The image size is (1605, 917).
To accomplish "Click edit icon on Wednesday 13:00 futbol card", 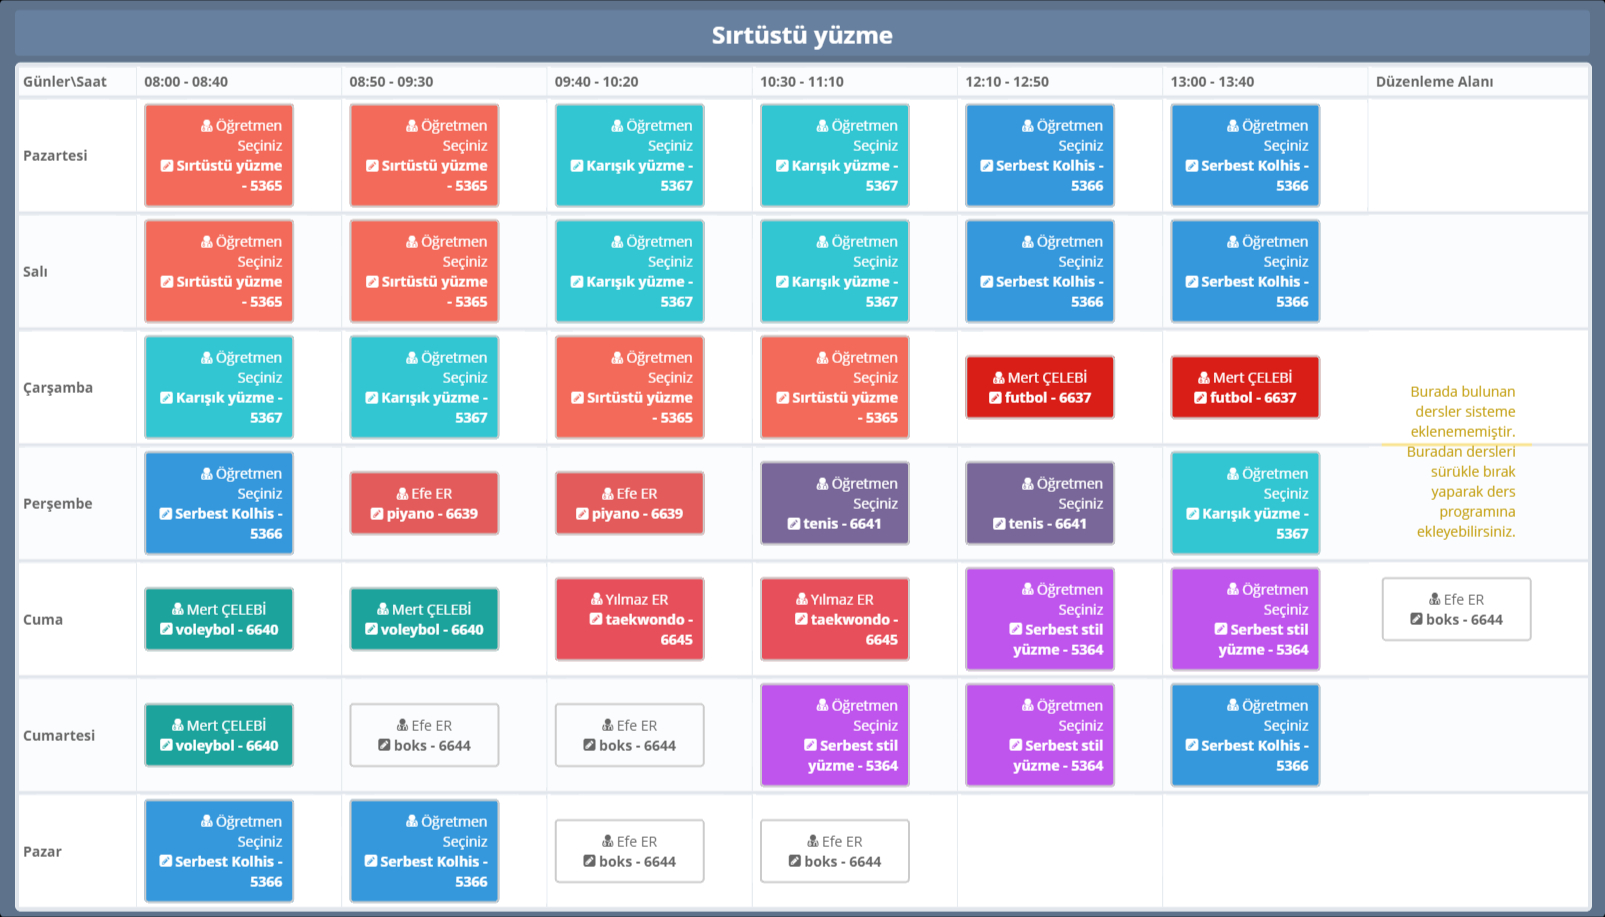I will (x=1200, y=398).
